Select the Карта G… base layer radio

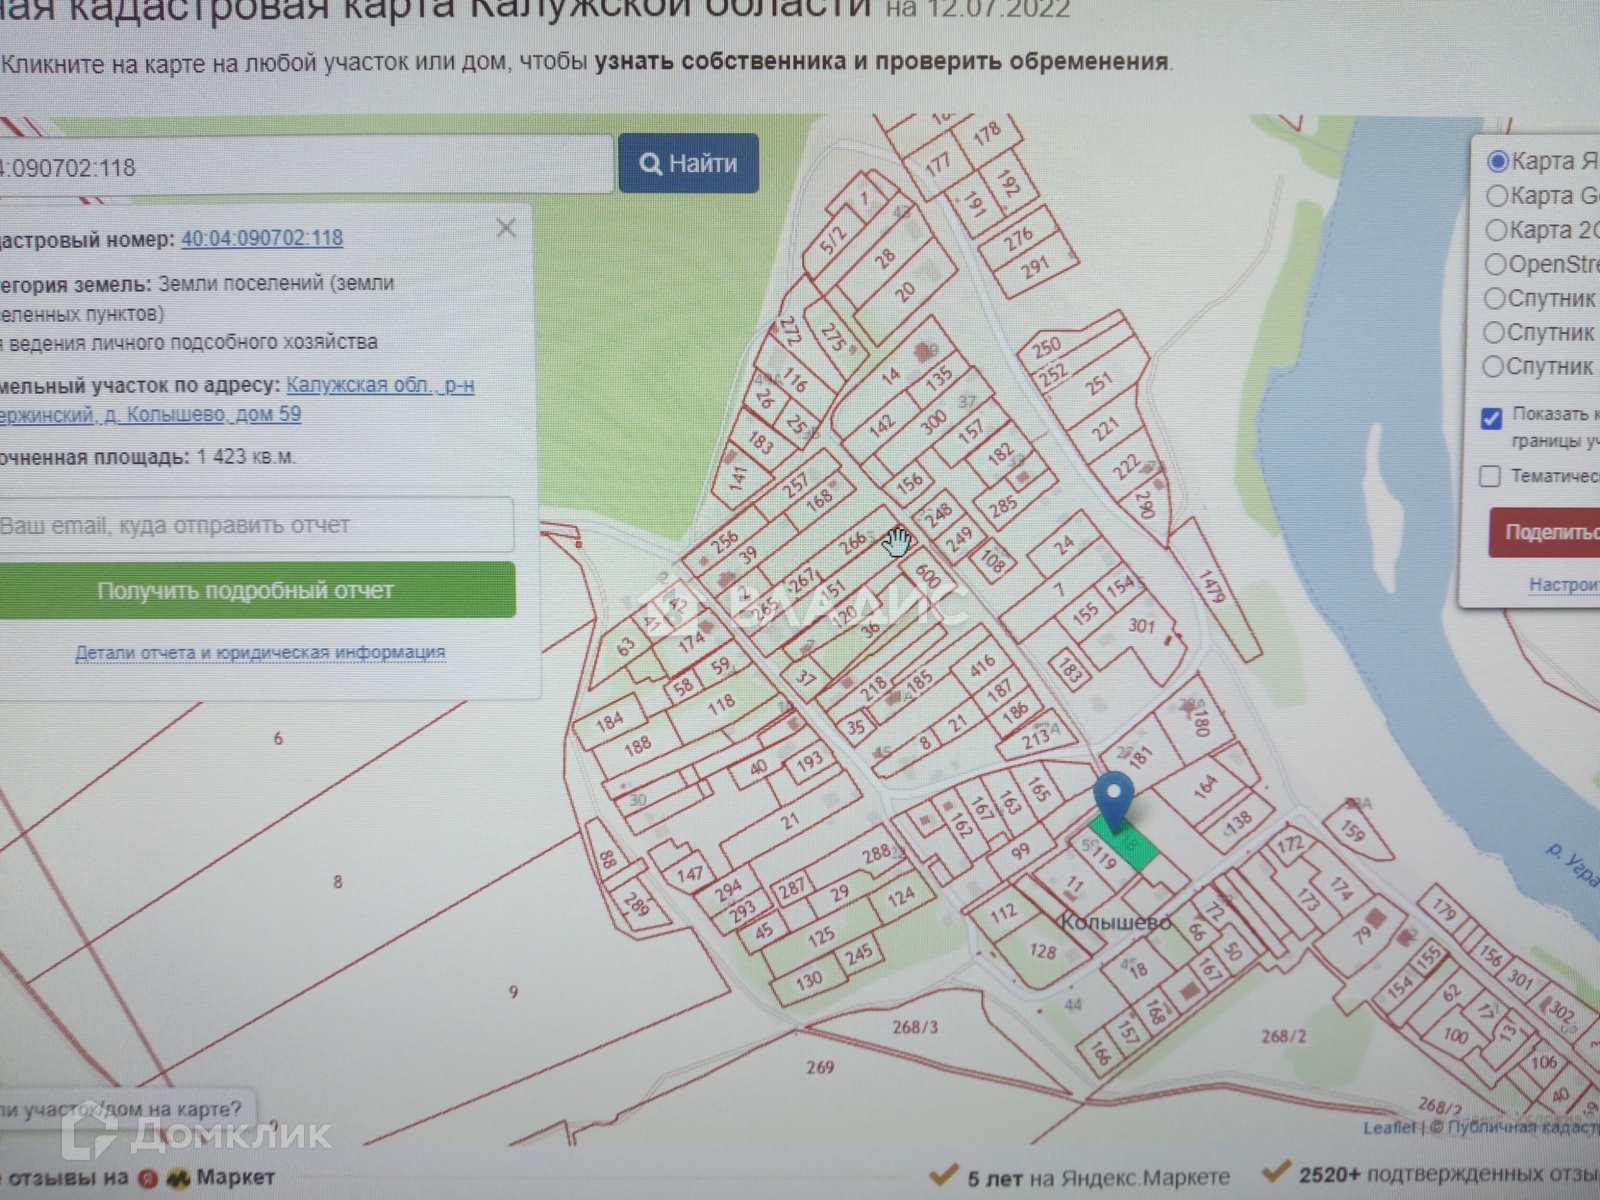click(x=1496, y=195)
